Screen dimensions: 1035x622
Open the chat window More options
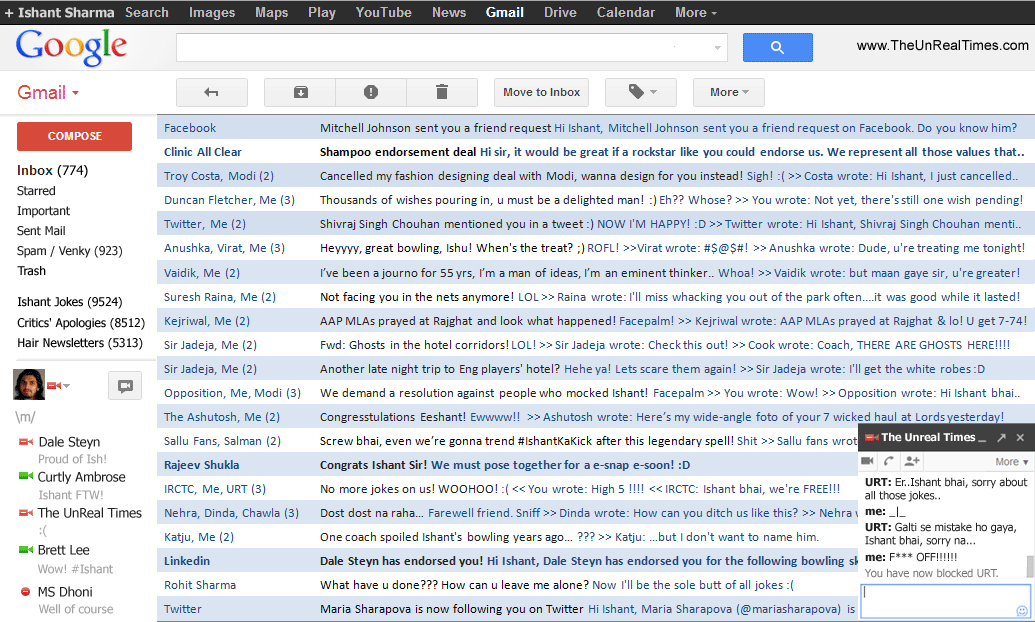pos(1011,462)
